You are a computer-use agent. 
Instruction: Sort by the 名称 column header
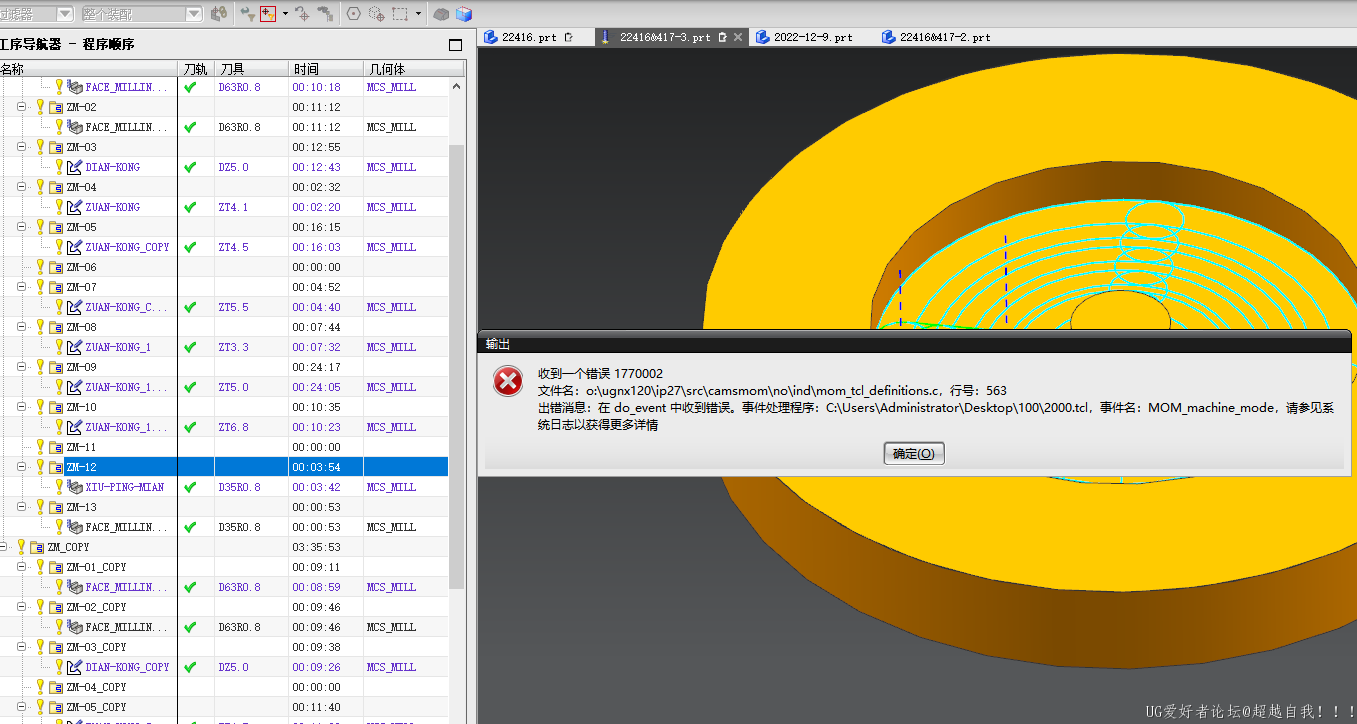point(89,69)
